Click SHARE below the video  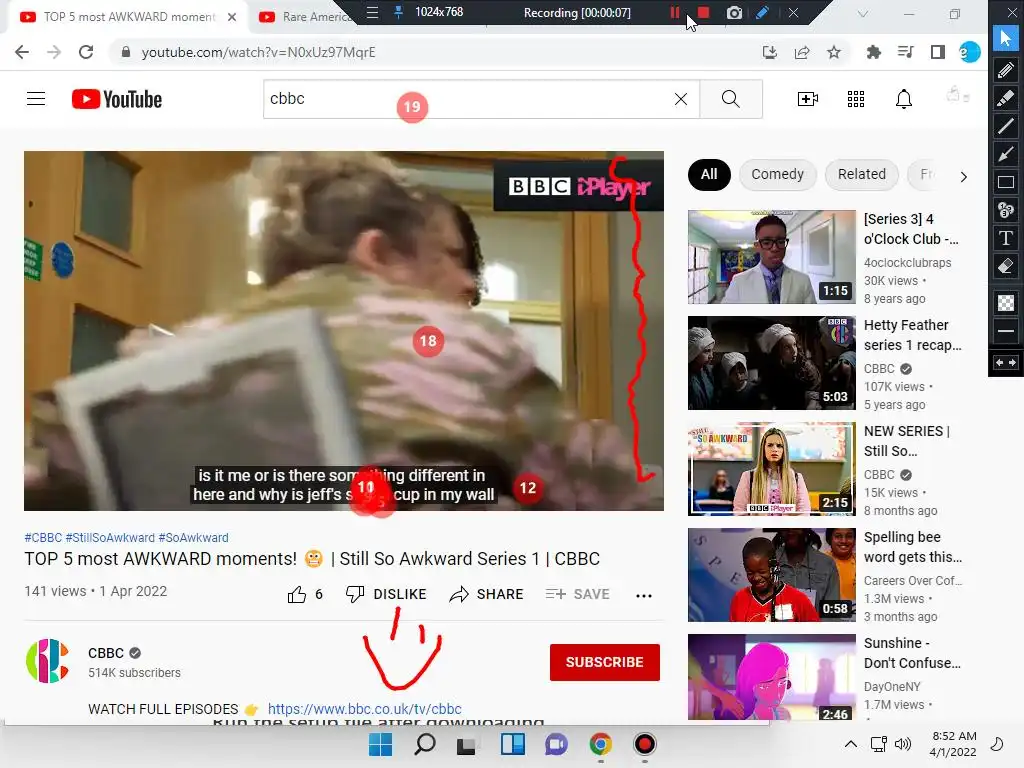[x=487, y=594]
